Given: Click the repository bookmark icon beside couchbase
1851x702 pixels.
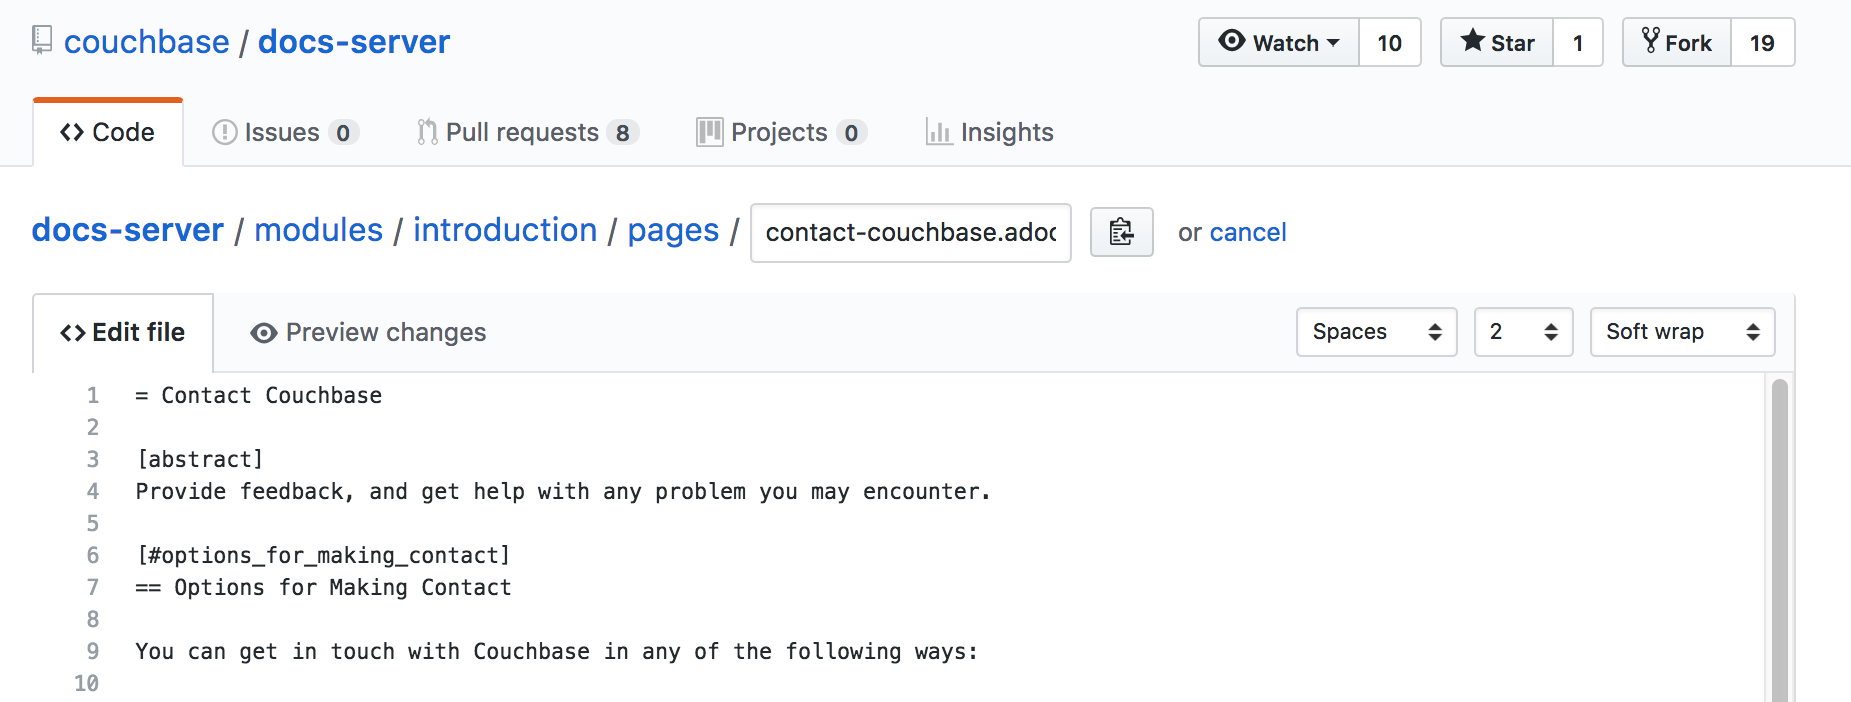Looking at the screenshot, I should click(x=41, y=40).
